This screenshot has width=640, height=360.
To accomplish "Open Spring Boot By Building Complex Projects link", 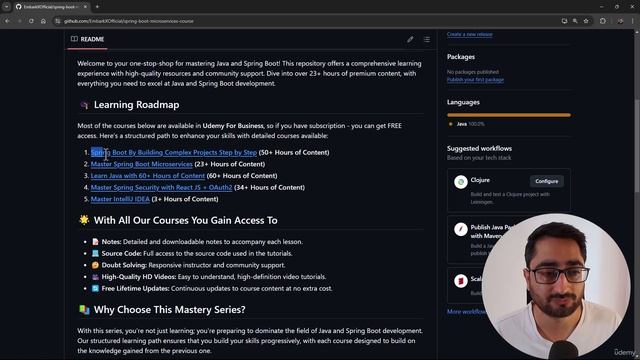I will [174, 152].
